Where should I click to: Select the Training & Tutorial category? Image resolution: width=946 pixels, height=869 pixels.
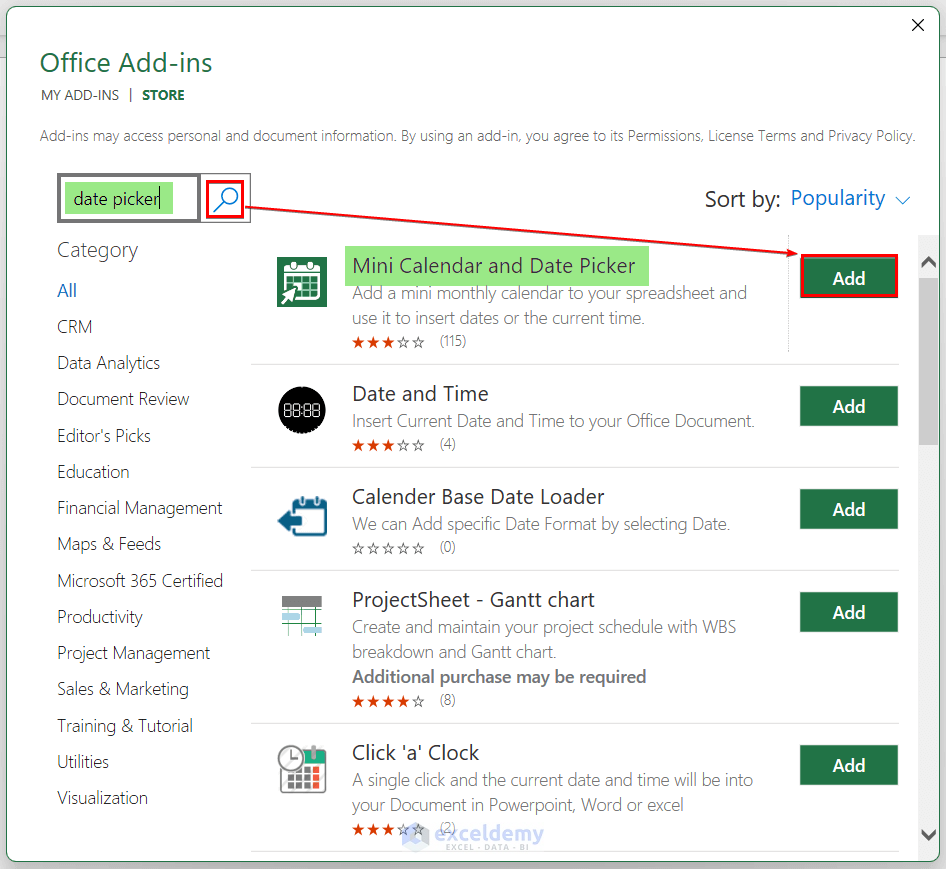[125, 725]
